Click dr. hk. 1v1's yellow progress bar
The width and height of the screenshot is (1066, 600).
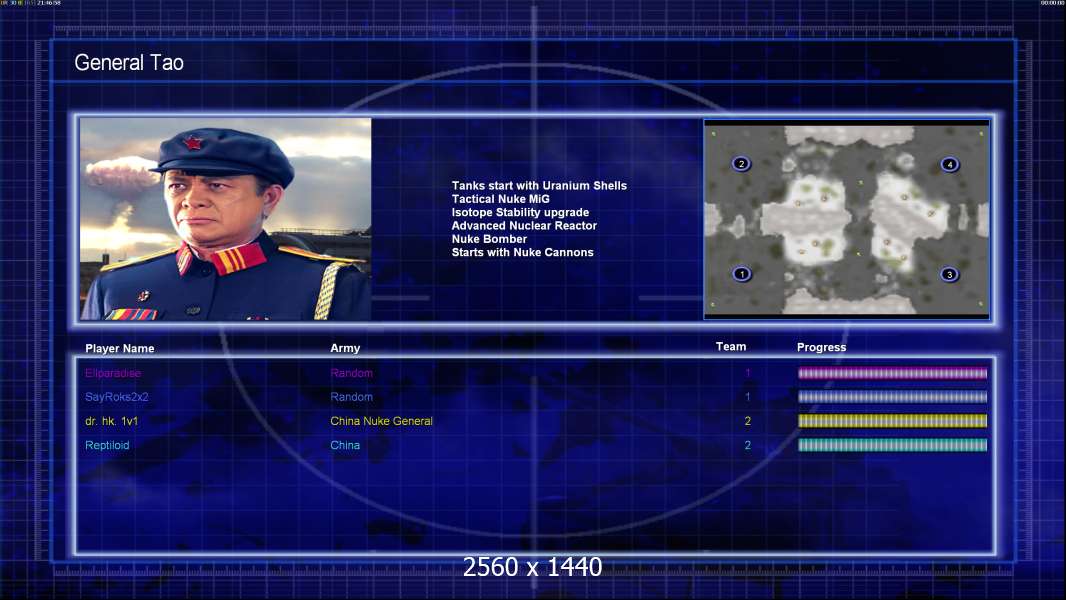coord(892,421)
